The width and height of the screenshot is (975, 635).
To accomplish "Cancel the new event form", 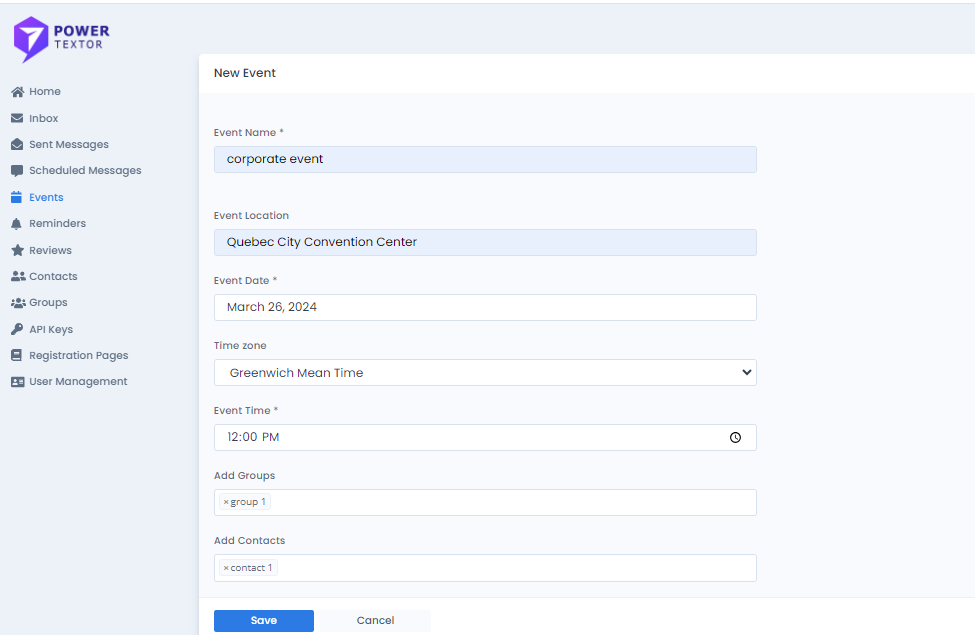I will pos(375,621).
